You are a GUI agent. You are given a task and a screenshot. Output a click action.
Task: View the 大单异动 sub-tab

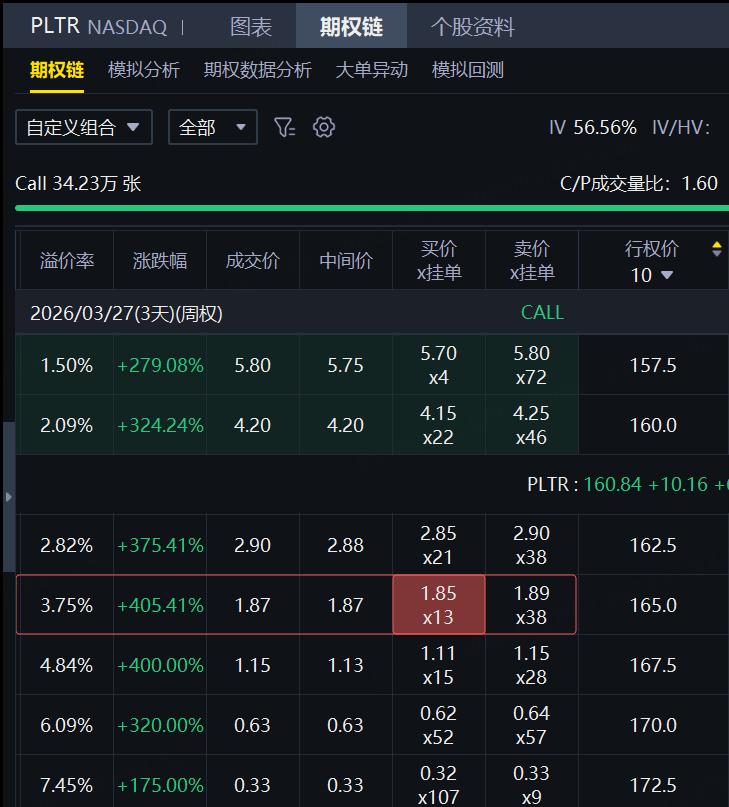[x=371, y=70]
